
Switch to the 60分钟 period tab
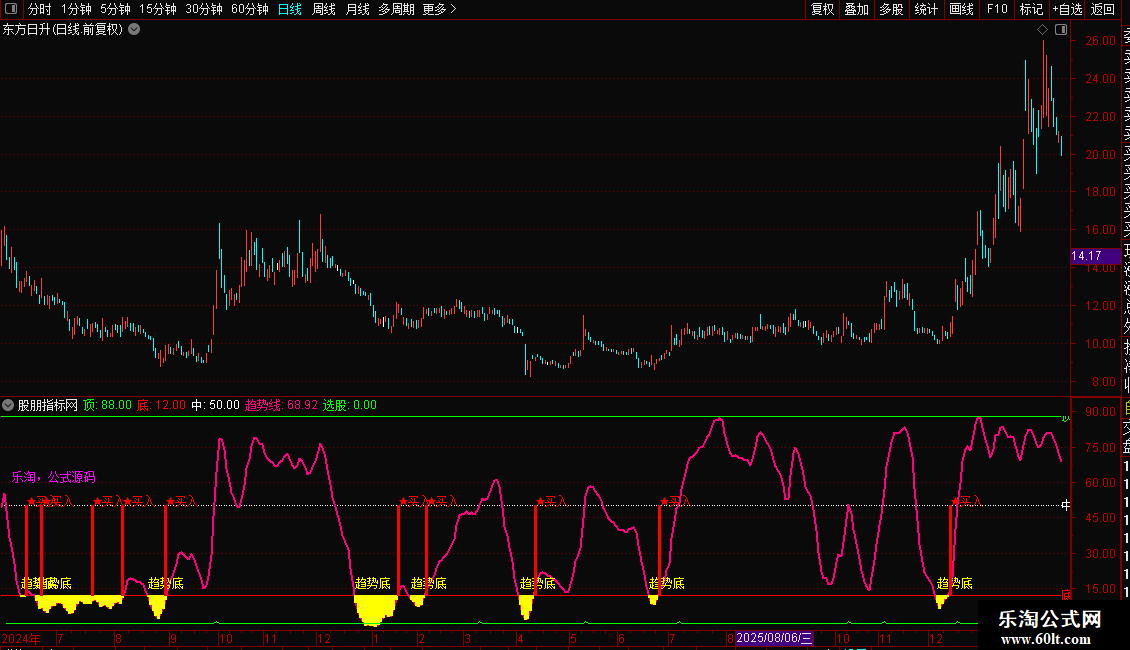249,9
